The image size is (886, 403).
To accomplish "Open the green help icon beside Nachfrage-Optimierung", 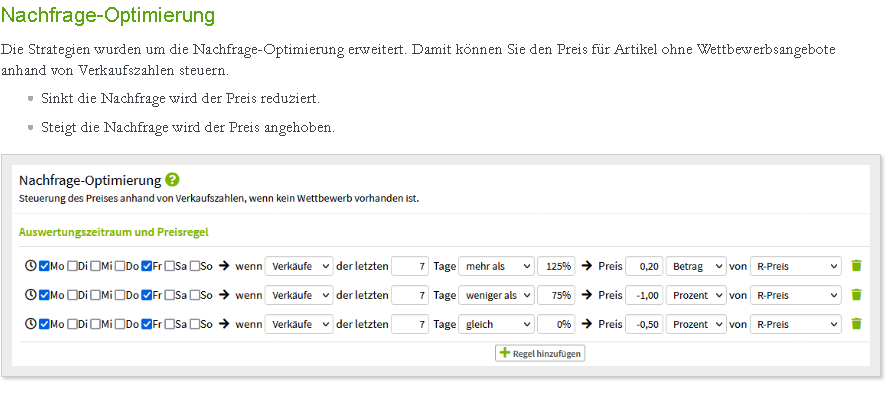I will pos(172,180).
